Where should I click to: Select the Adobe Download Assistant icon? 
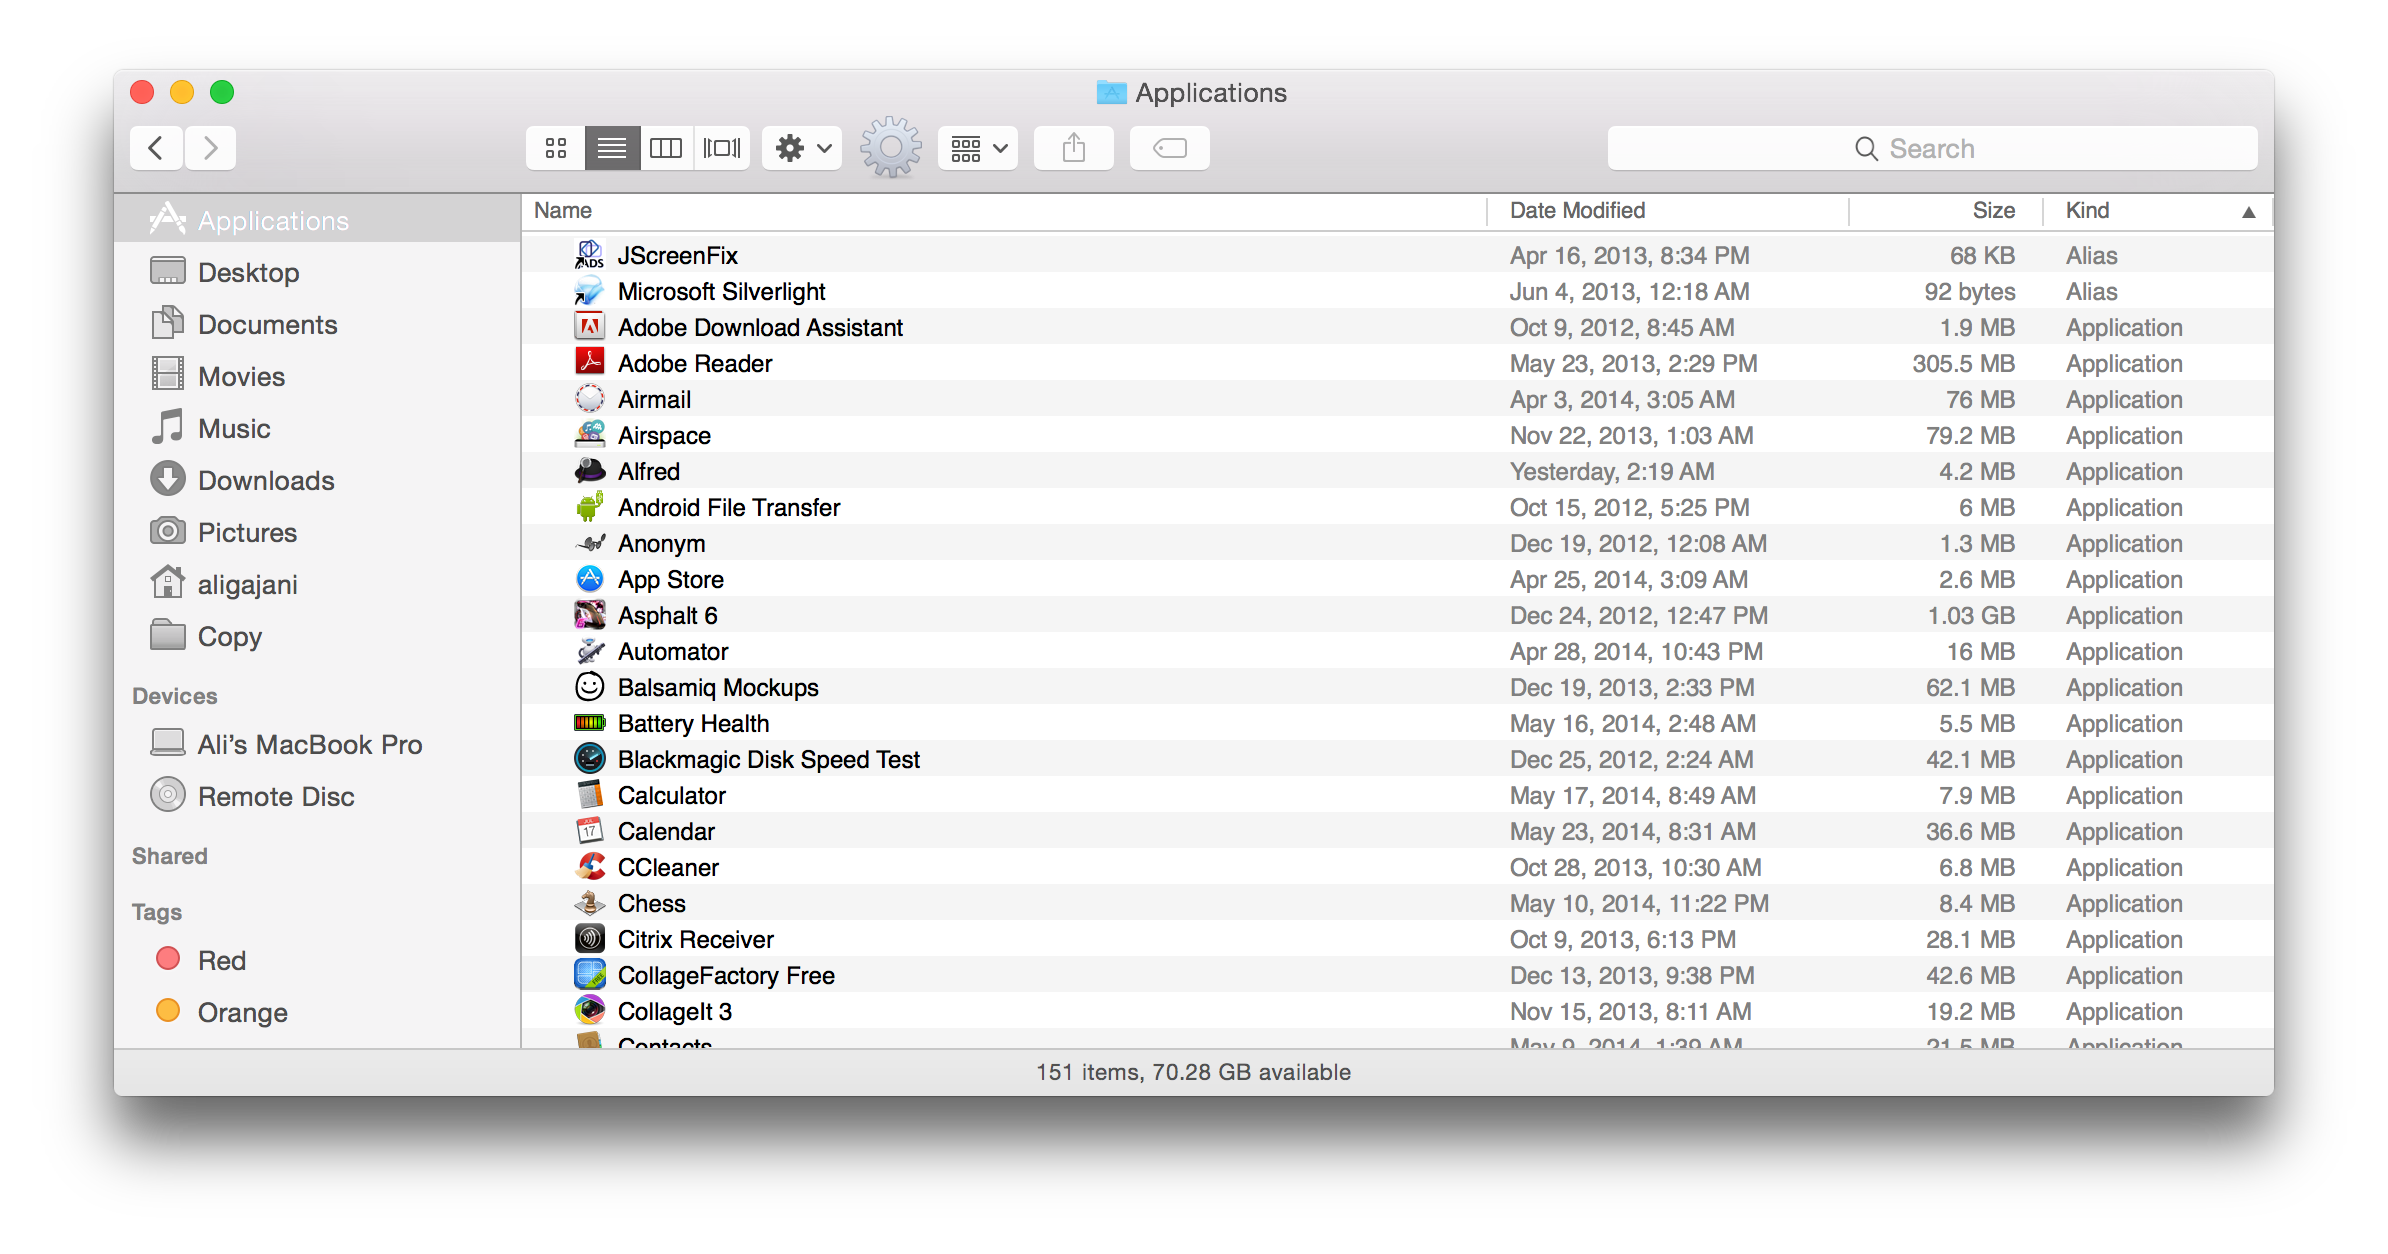pos(590,327)
